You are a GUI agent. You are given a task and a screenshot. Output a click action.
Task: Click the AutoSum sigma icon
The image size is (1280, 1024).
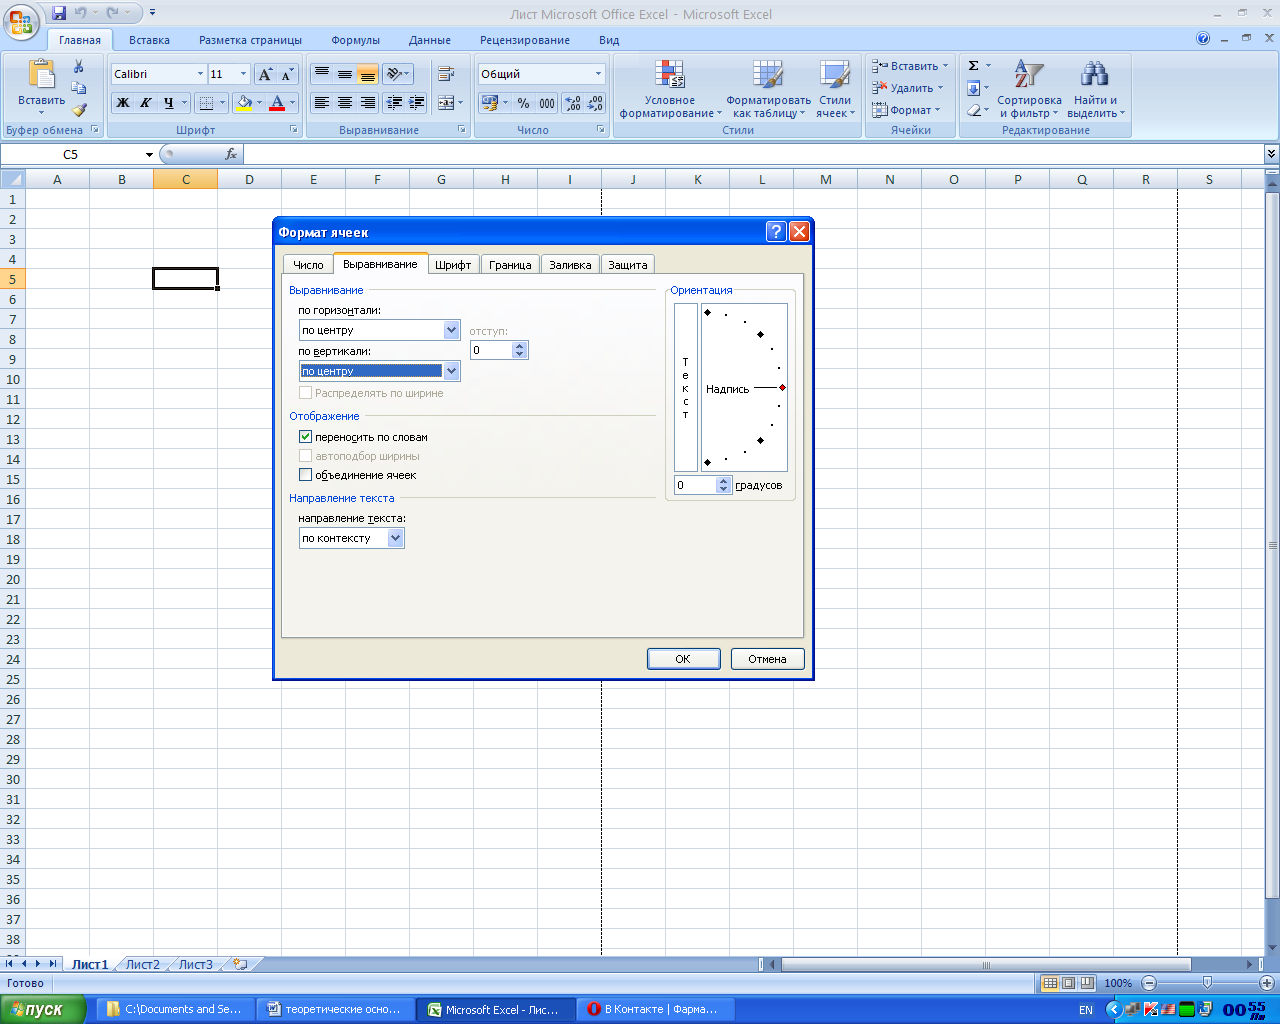(x=973, y=66)
